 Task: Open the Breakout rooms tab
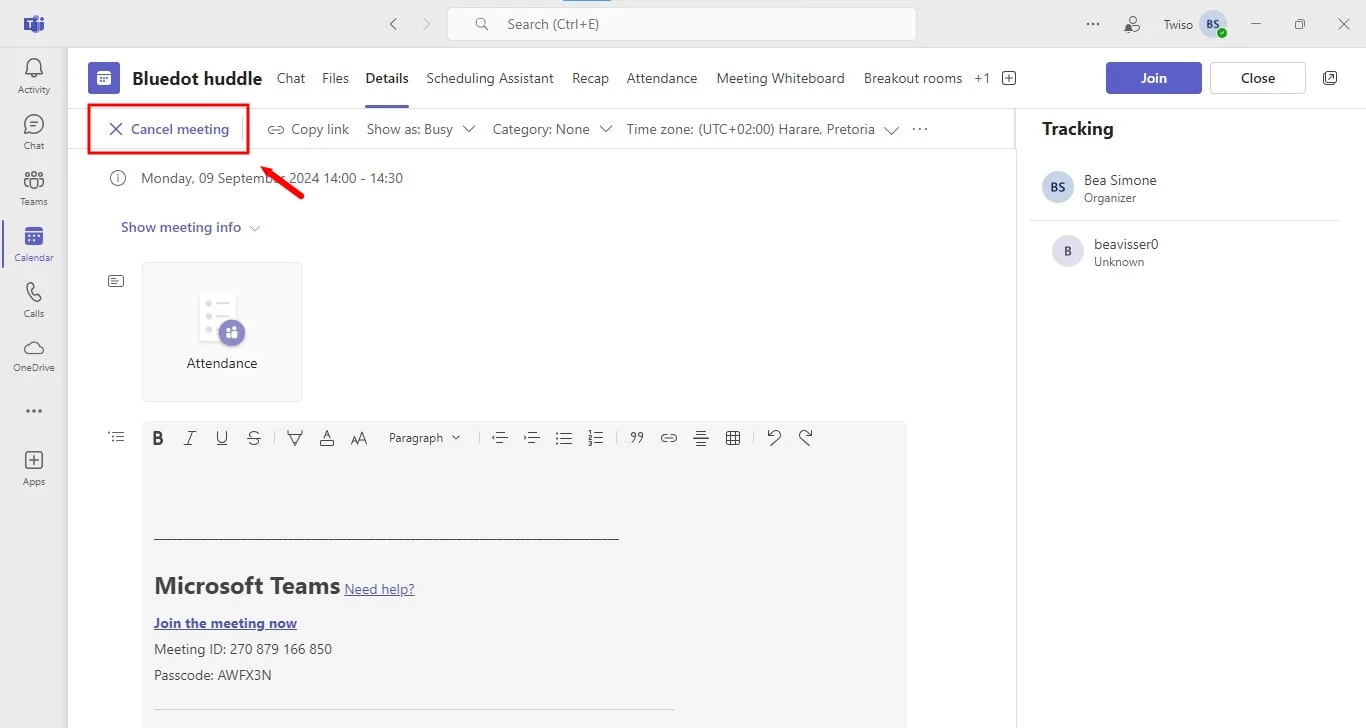pos(913,78)
